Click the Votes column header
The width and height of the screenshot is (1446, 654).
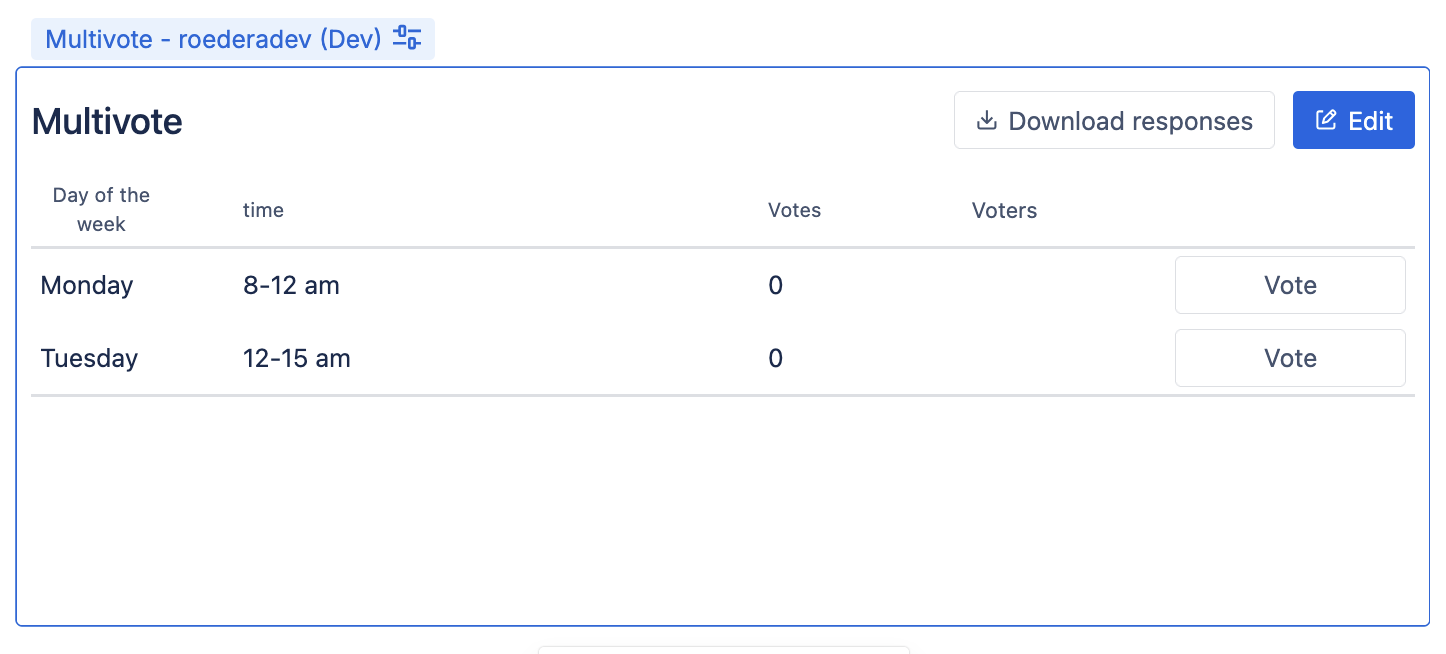pyautogui.click(x=794, y=210)
